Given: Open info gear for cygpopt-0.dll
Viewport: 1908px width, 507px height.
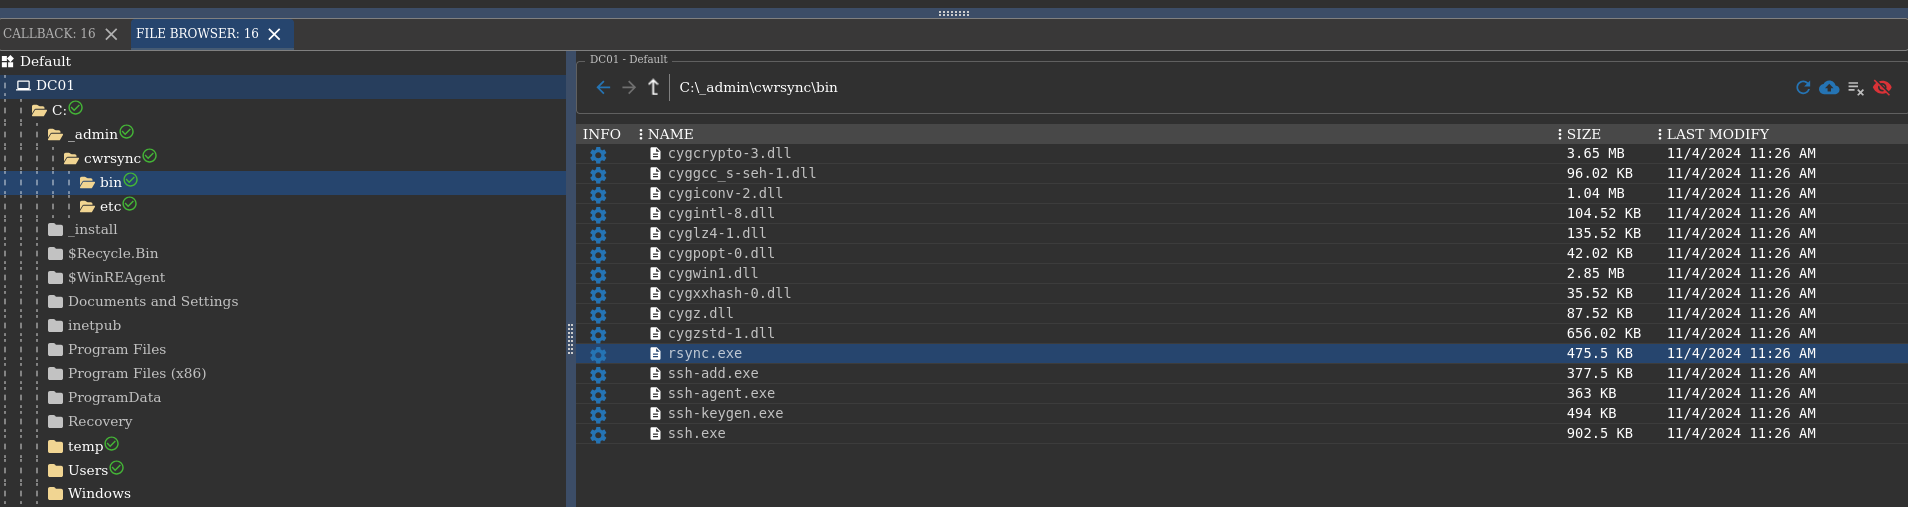Looking at the screenshot, I should (598, 255).
